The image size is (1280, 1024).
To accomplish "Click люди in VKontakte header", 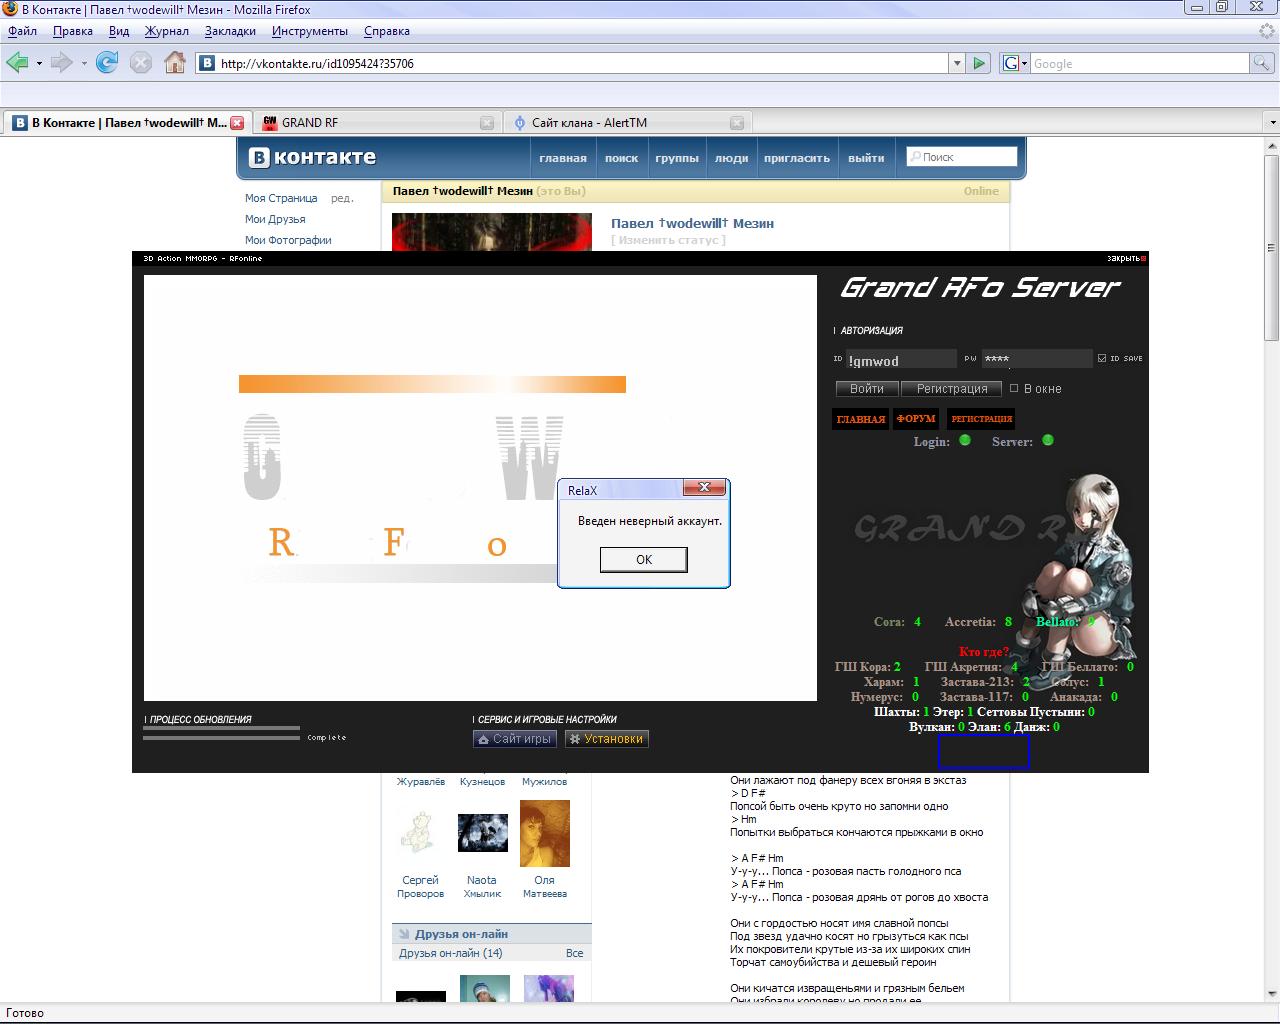I will pyautogui.click(x=731, y=158).
